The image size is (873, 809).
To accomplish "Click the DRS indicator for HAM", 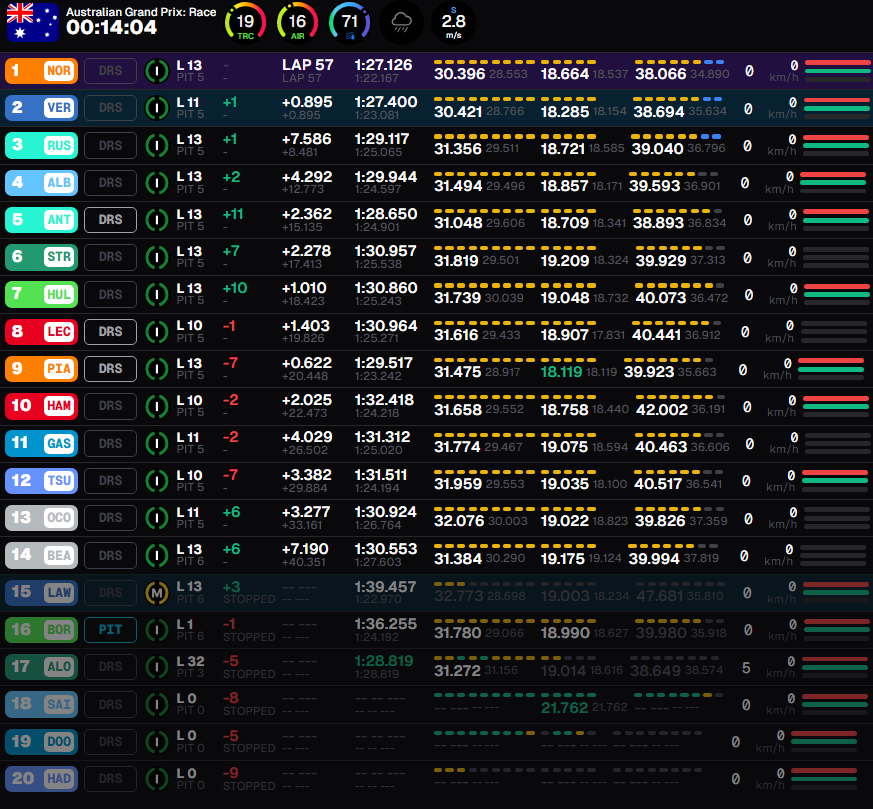I will pos(110,406).
